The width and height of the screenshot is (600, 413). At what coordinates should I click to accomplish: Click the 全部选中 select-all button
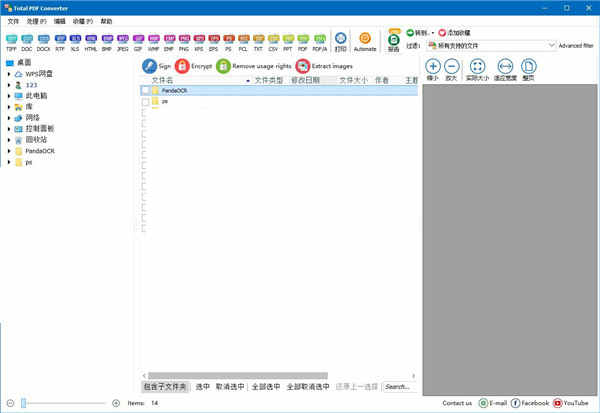point(266,386)
